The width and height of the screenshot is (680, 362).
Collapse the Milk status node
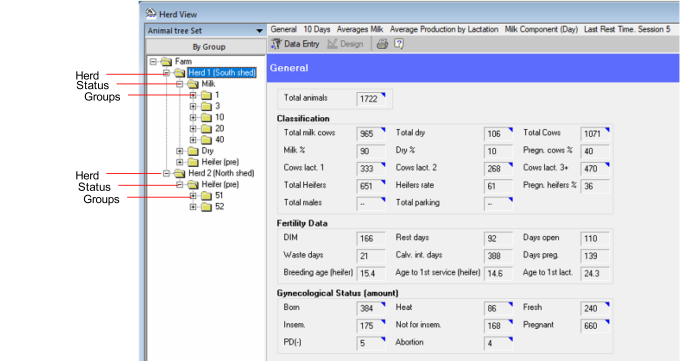coord(180,84)
